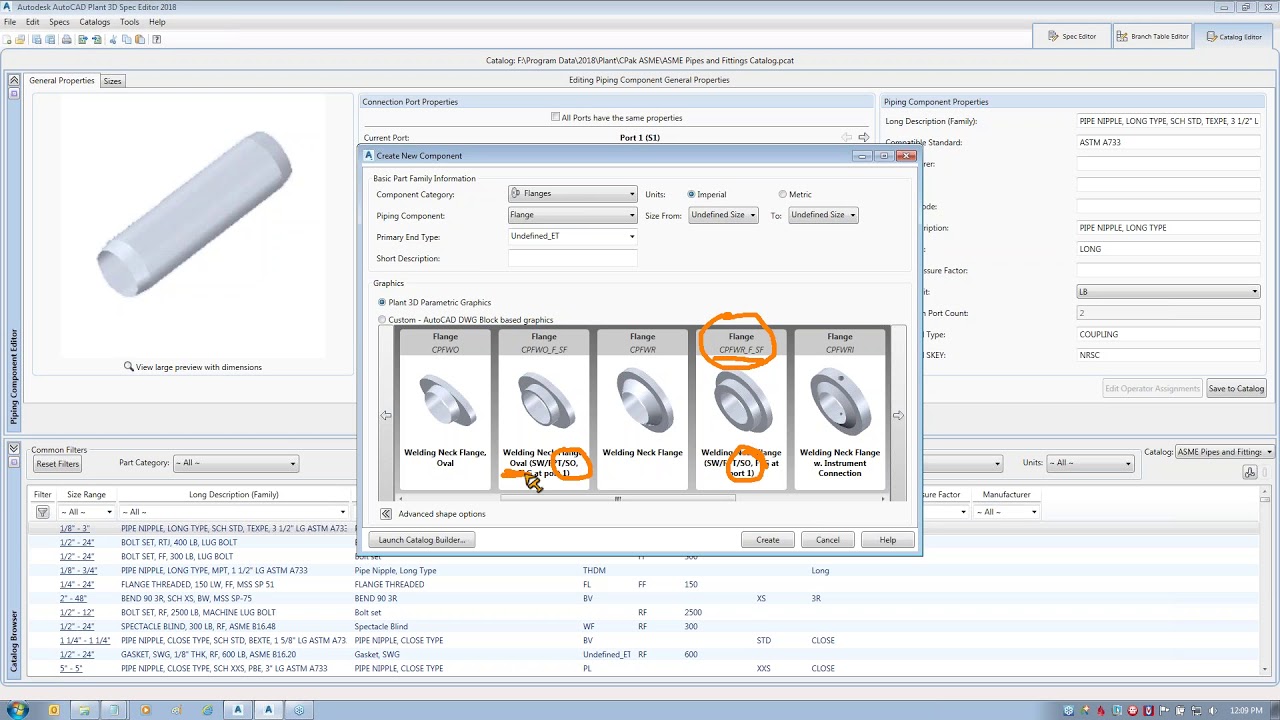This screenshot has height=720, width=1280.
Task: Open the Tools menu
Action: [130, 22]
